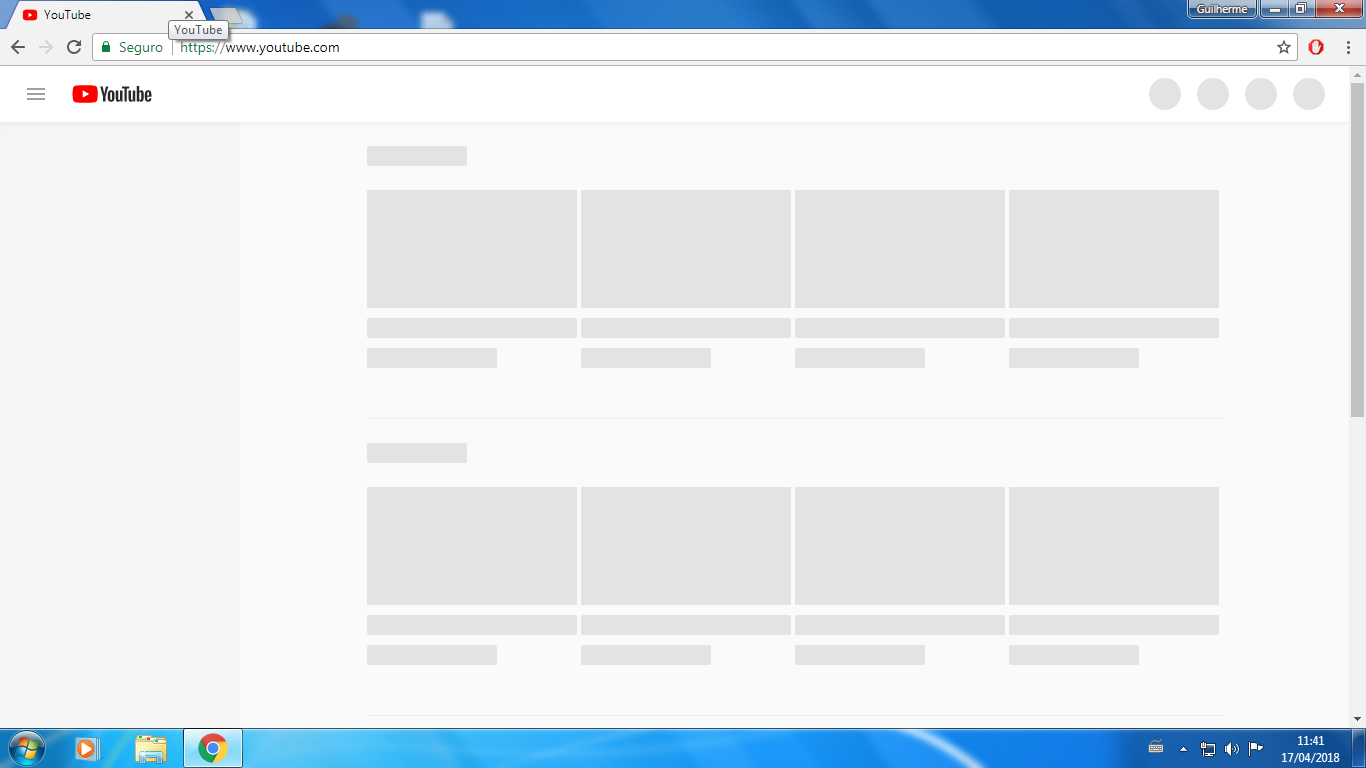This screenshot has height=768, width=1366.
Task: Open the Windows Start menu
Action: click(x=25, y=748)
